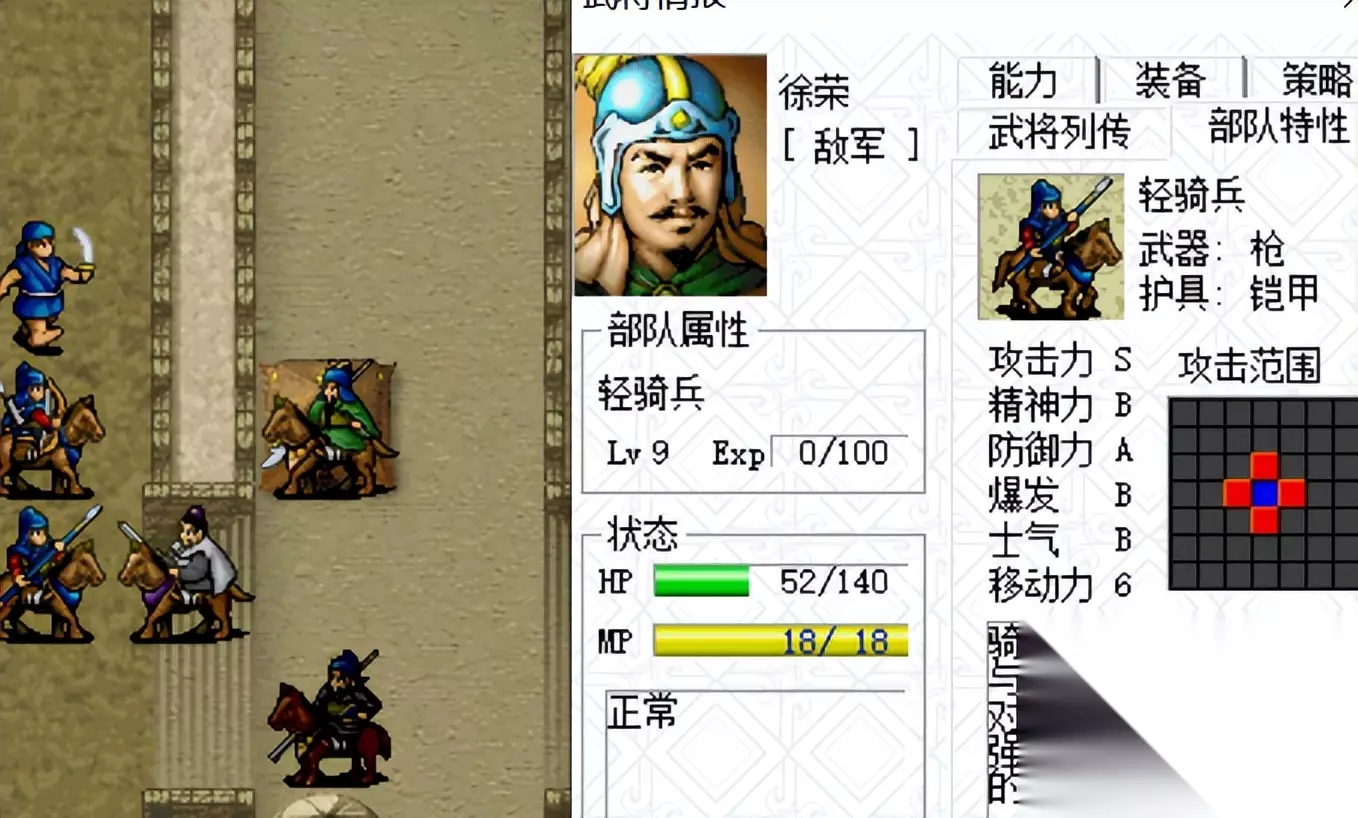Click the blue center cell of attack range grid
1358x818 pixels.
tap(1264, 493)
